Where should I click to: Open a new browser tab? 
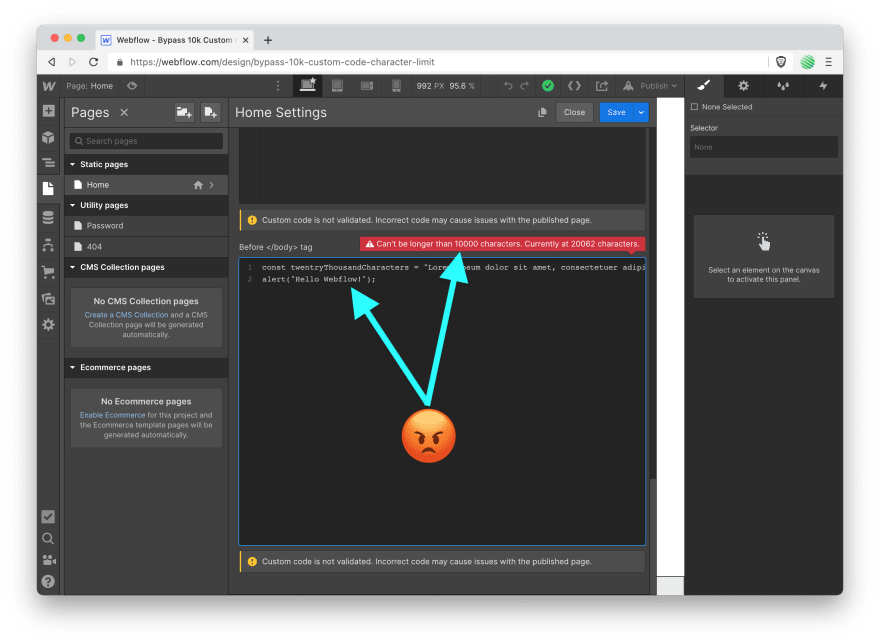click(x=268, y=40)
